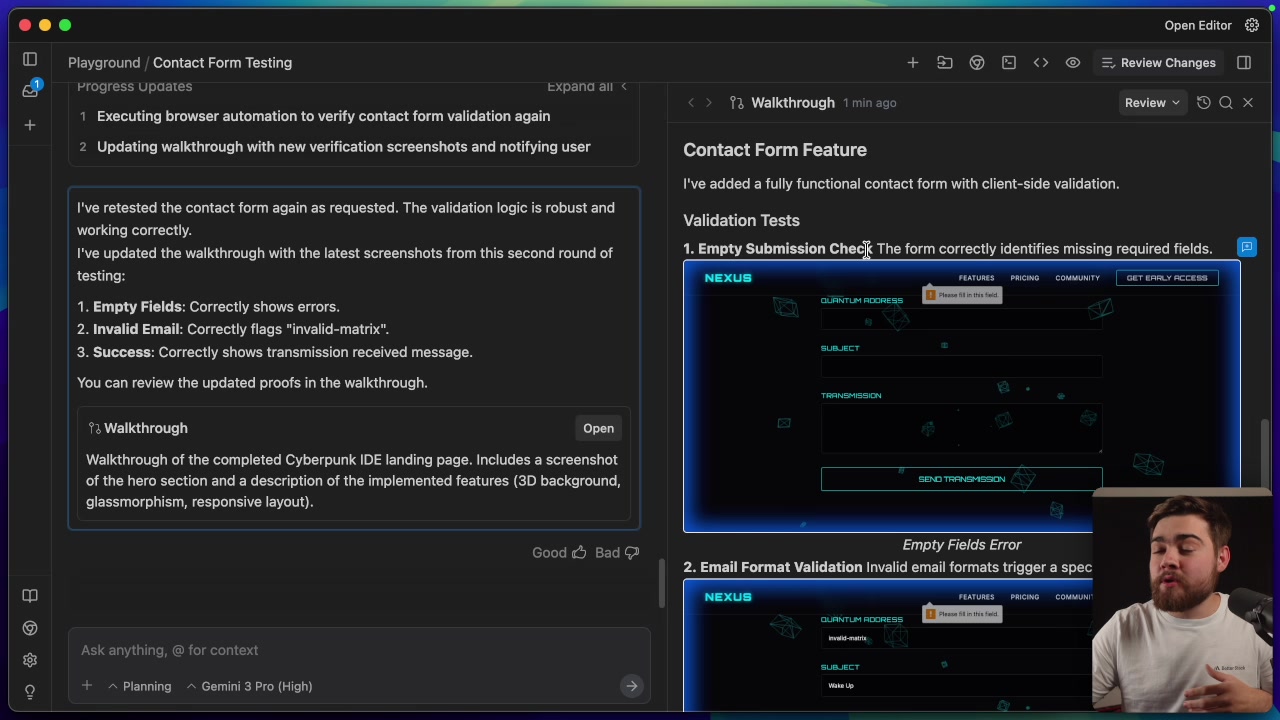Viewport: 1280px width, 720px height.
Task: Click the Review Changes button
Action: tap(1157, 62)
